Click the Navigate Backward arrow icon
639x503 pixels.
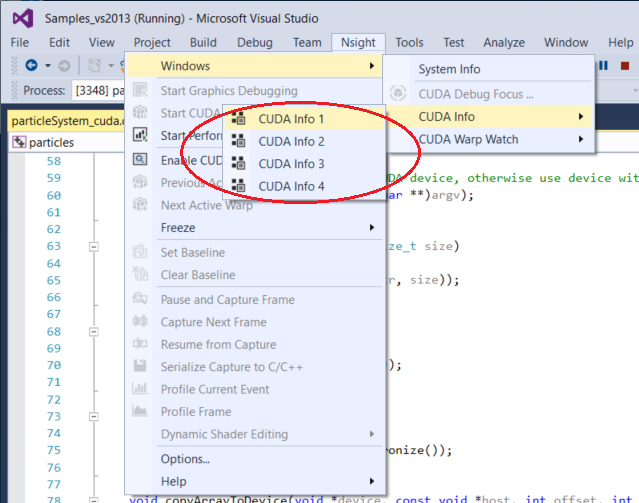tap(31, 65)
